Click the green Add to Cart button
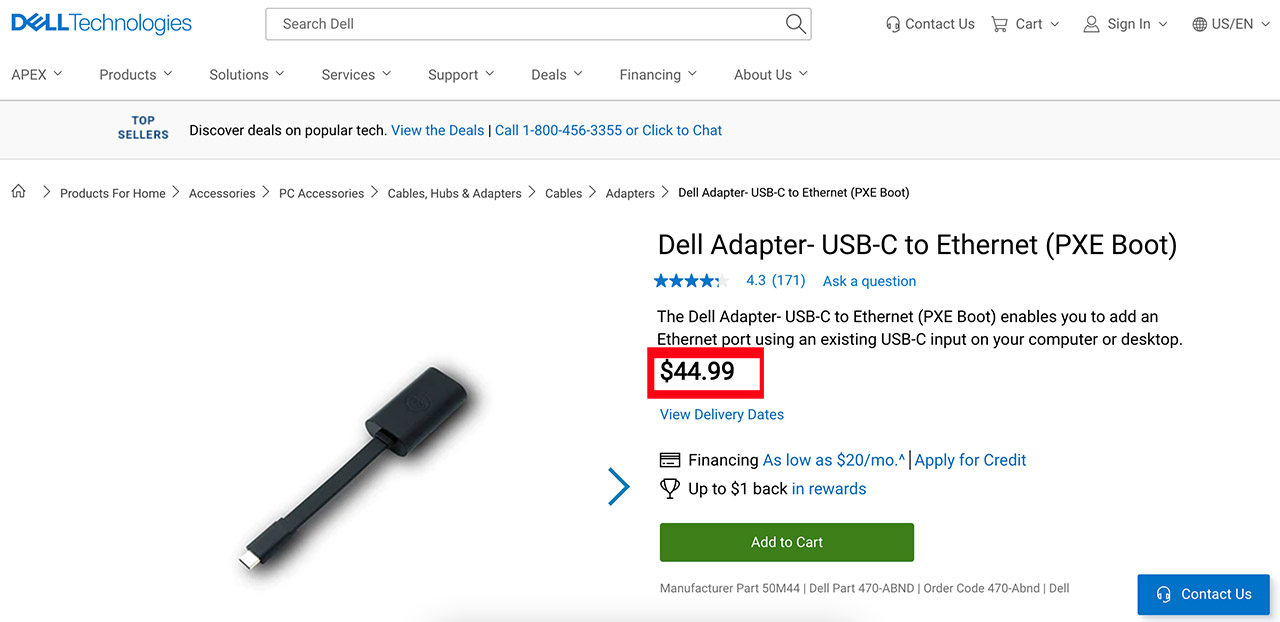Screen dimensions: 1280x622 point(786,542)
